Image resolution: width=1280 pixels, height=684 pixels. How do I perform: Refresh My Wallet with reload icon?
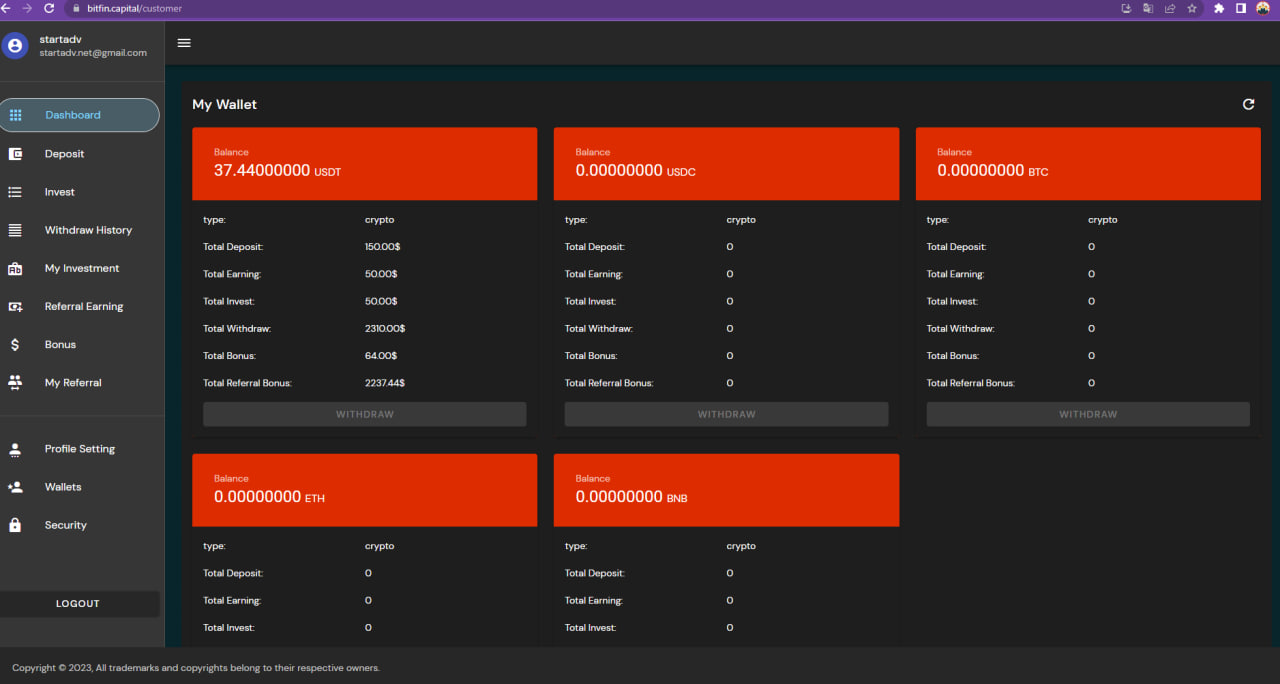tap(1248, 104)
